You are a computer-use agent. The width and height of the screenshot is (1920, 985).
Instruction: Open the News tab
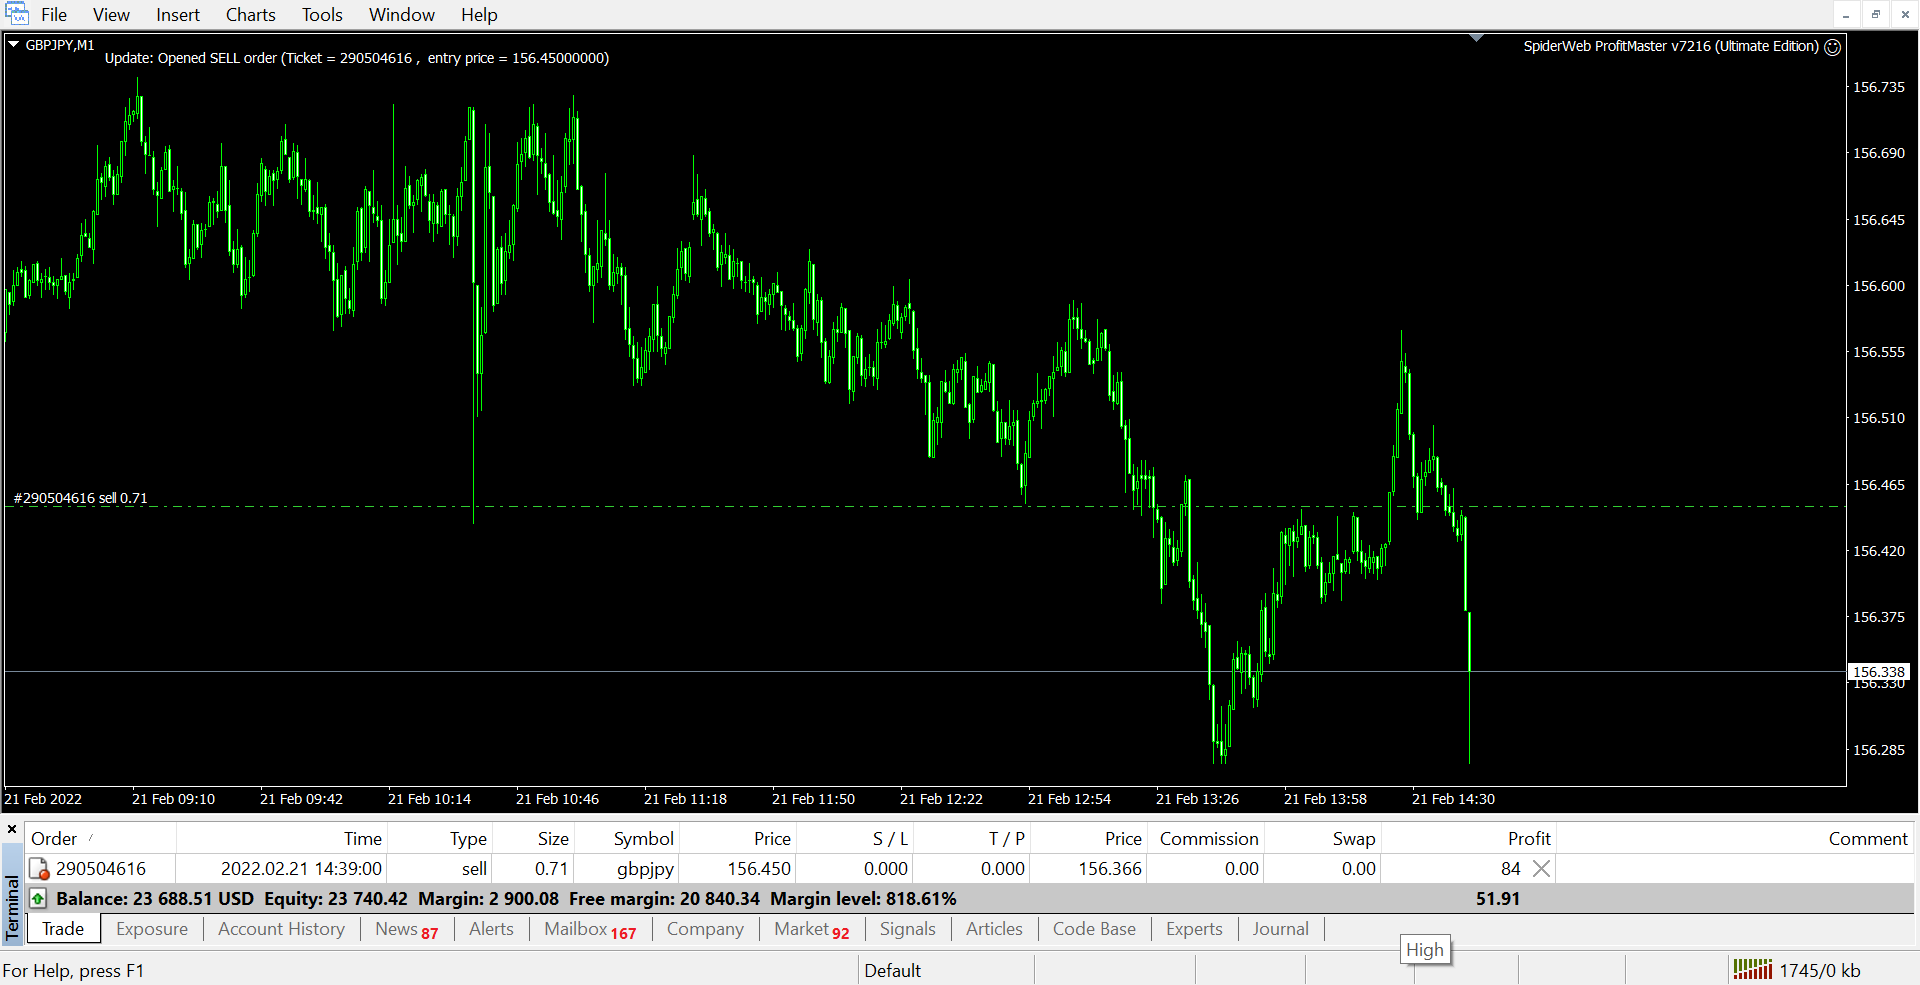[x=397, y=929]
